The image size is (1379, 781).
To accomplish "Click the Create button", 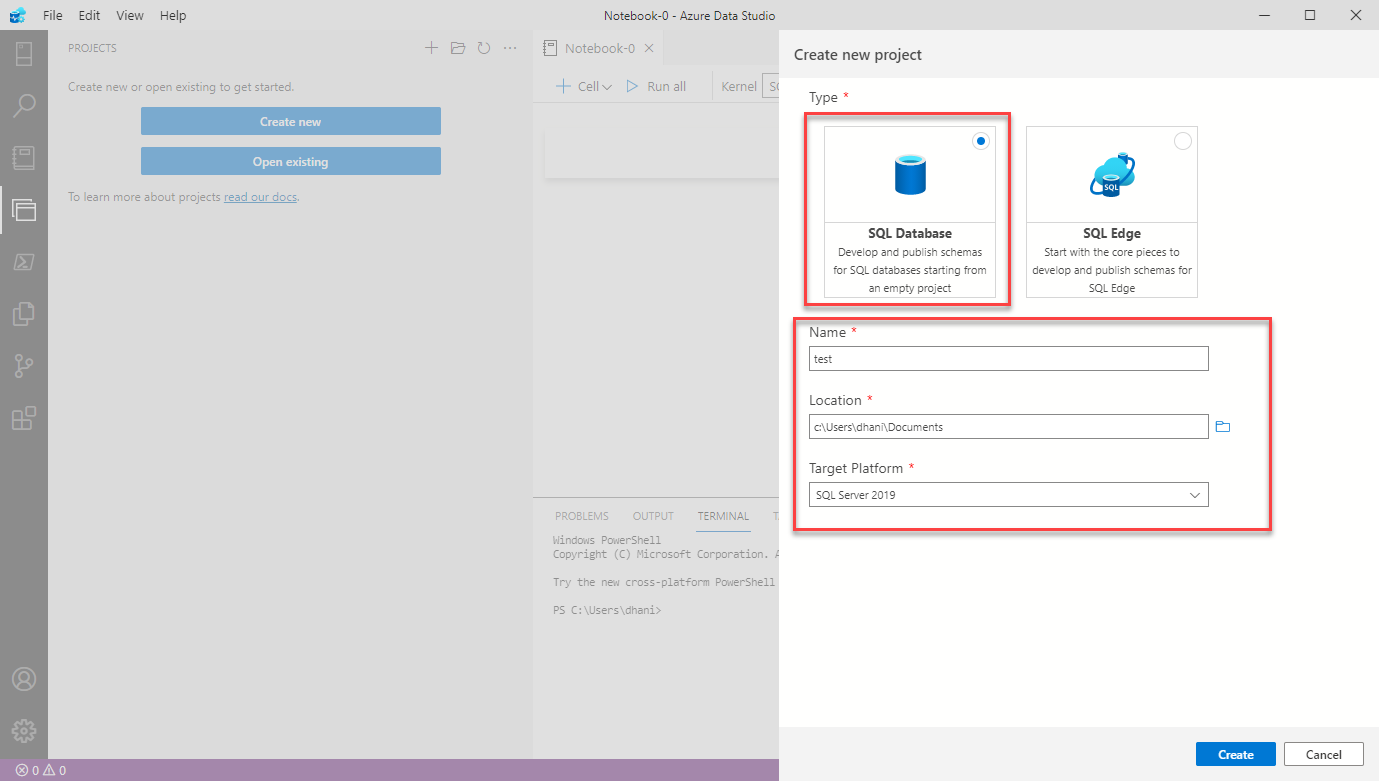I will 1236,754.
